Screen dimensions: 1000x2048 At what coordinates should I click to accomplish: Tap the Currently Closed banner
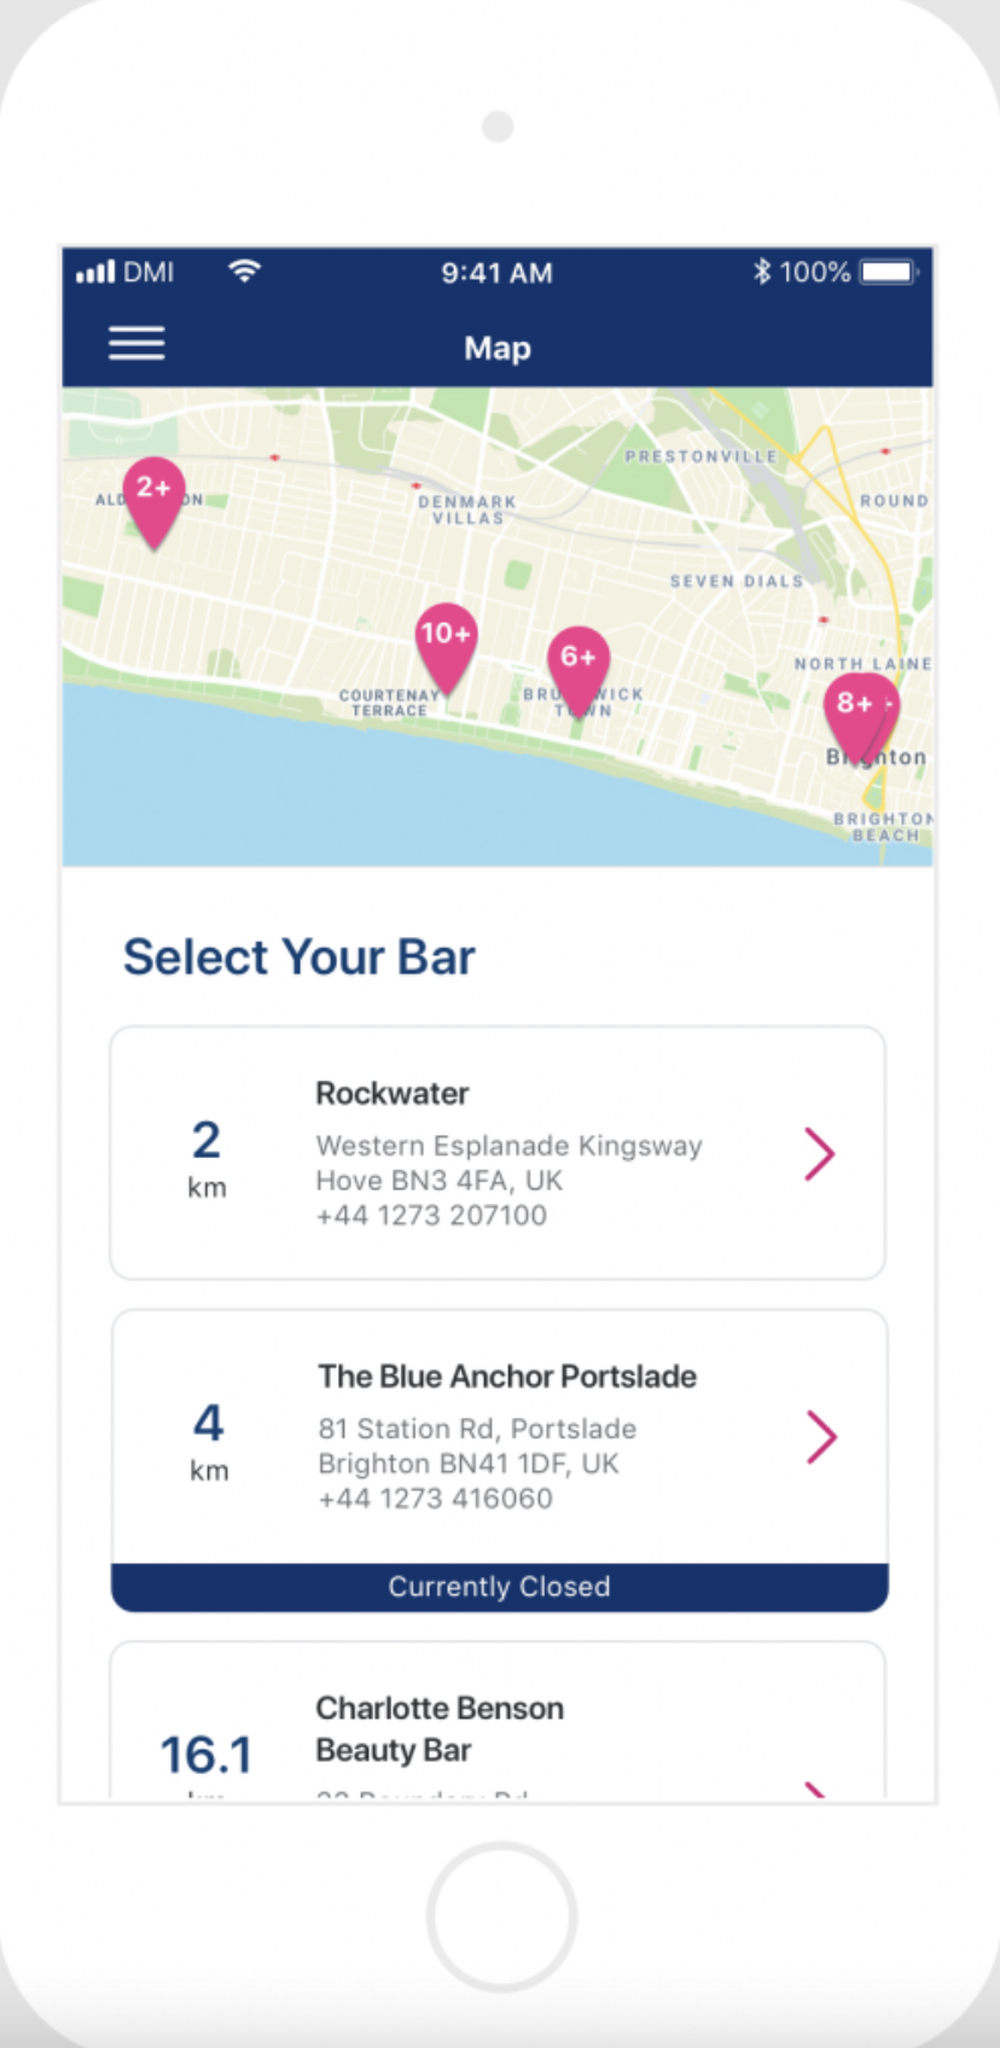(x=499, y=1587)
